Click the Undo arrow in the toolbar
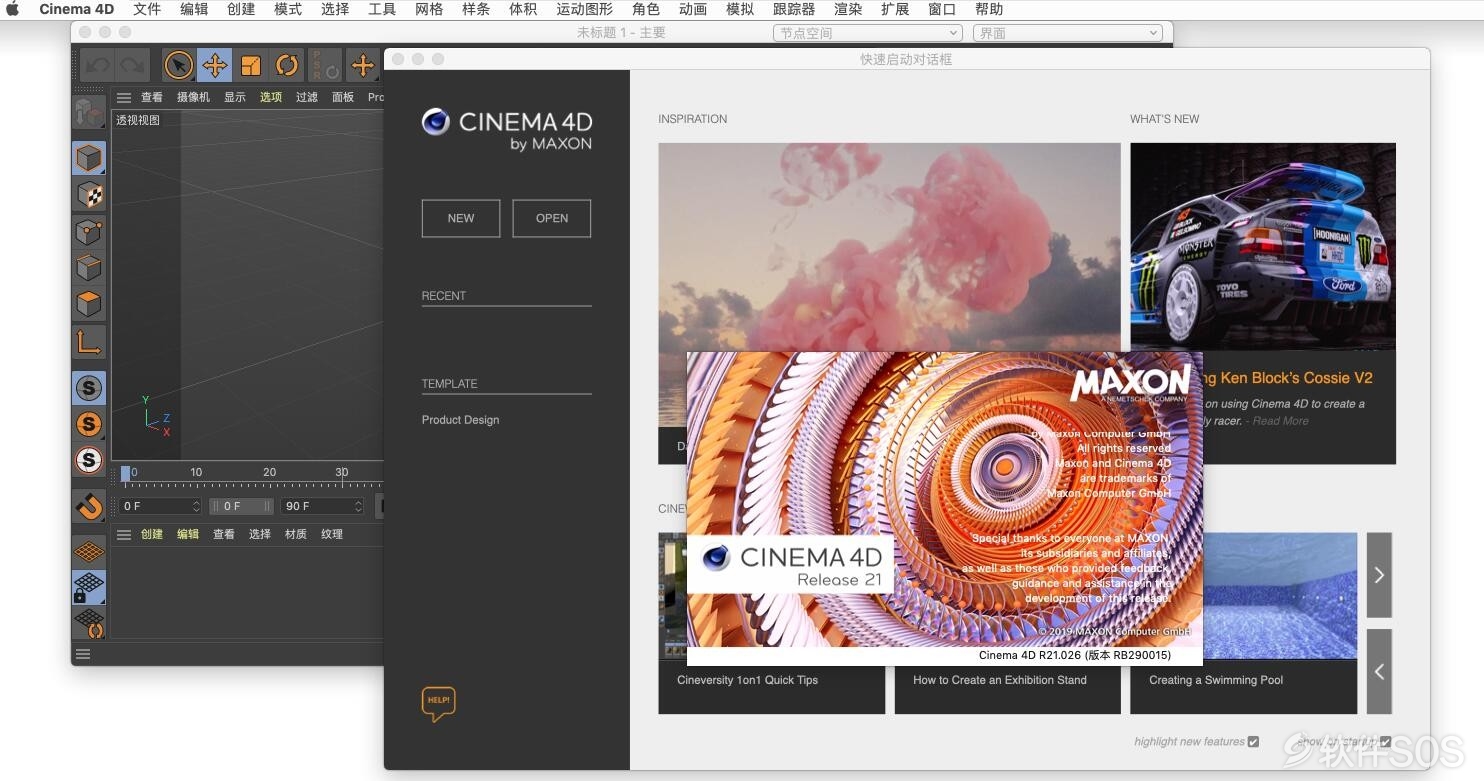Screen dimensions: 1484x781 tap(97, 65)
